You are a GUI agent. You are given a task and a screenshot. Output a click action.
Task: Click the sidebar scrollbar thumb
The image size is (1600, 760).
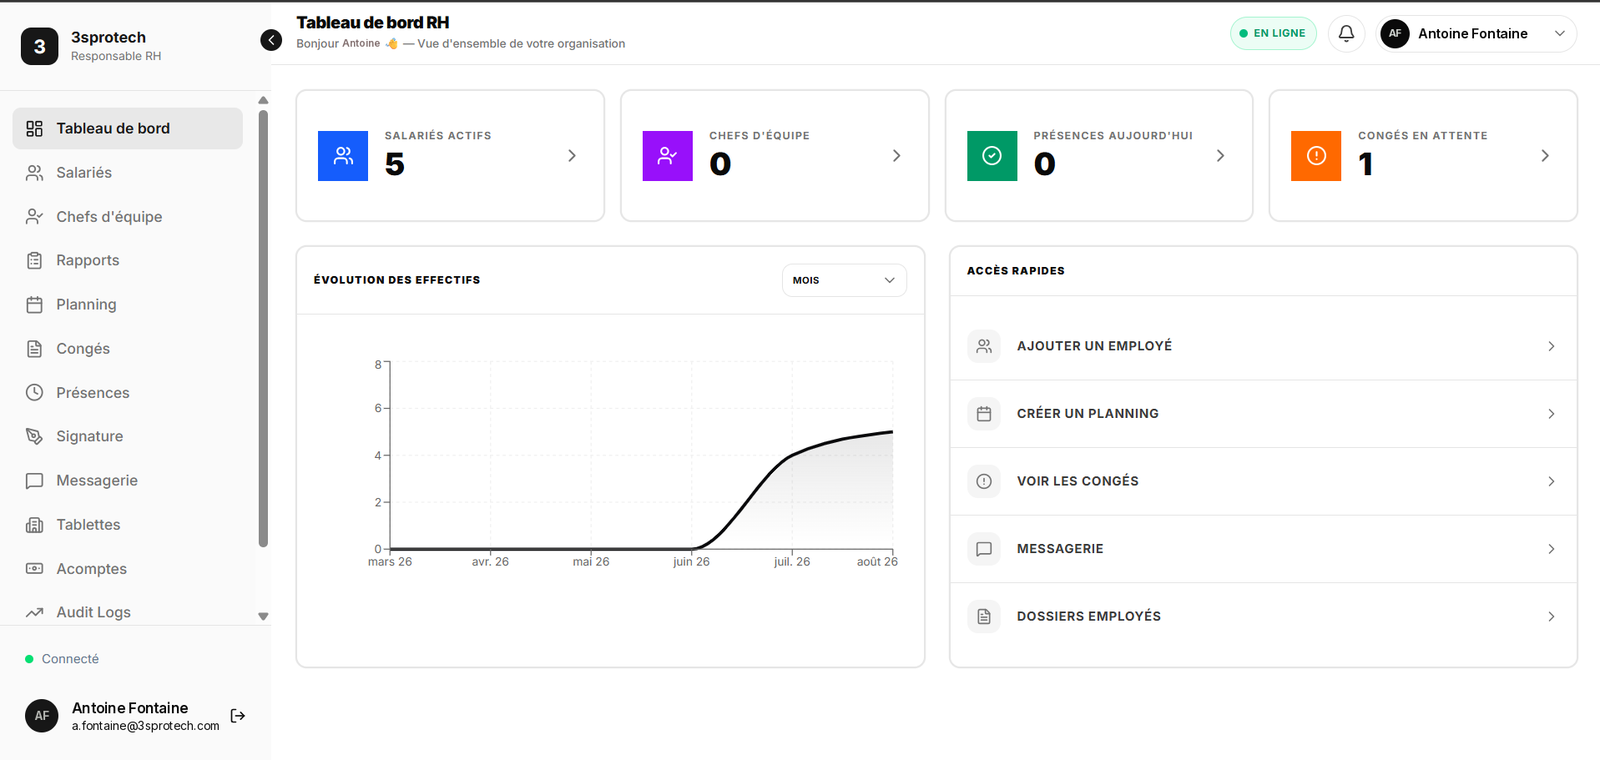[x=263, y=329]
